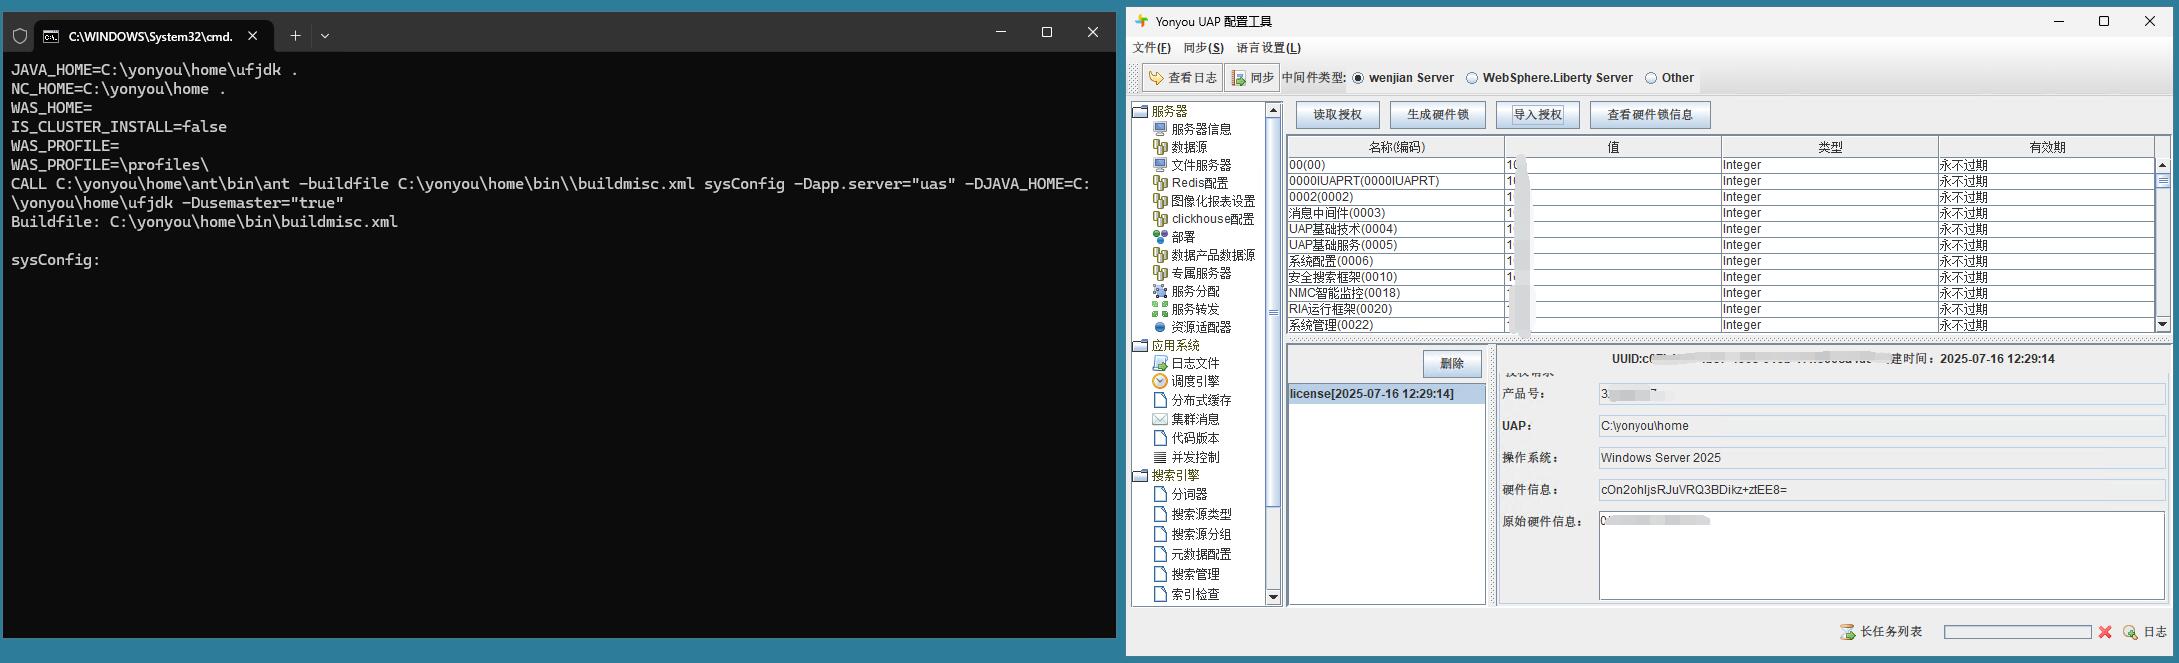
Task: Select the NMC智能监控(0018) table row
Action: [1720, 293]
